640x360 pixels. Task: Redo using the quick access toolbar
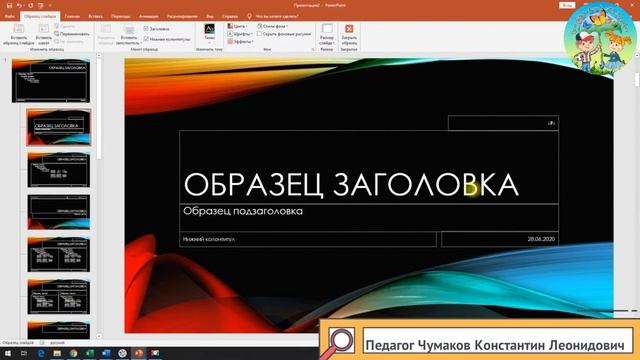pyautogui.click(x=30, y=5)
